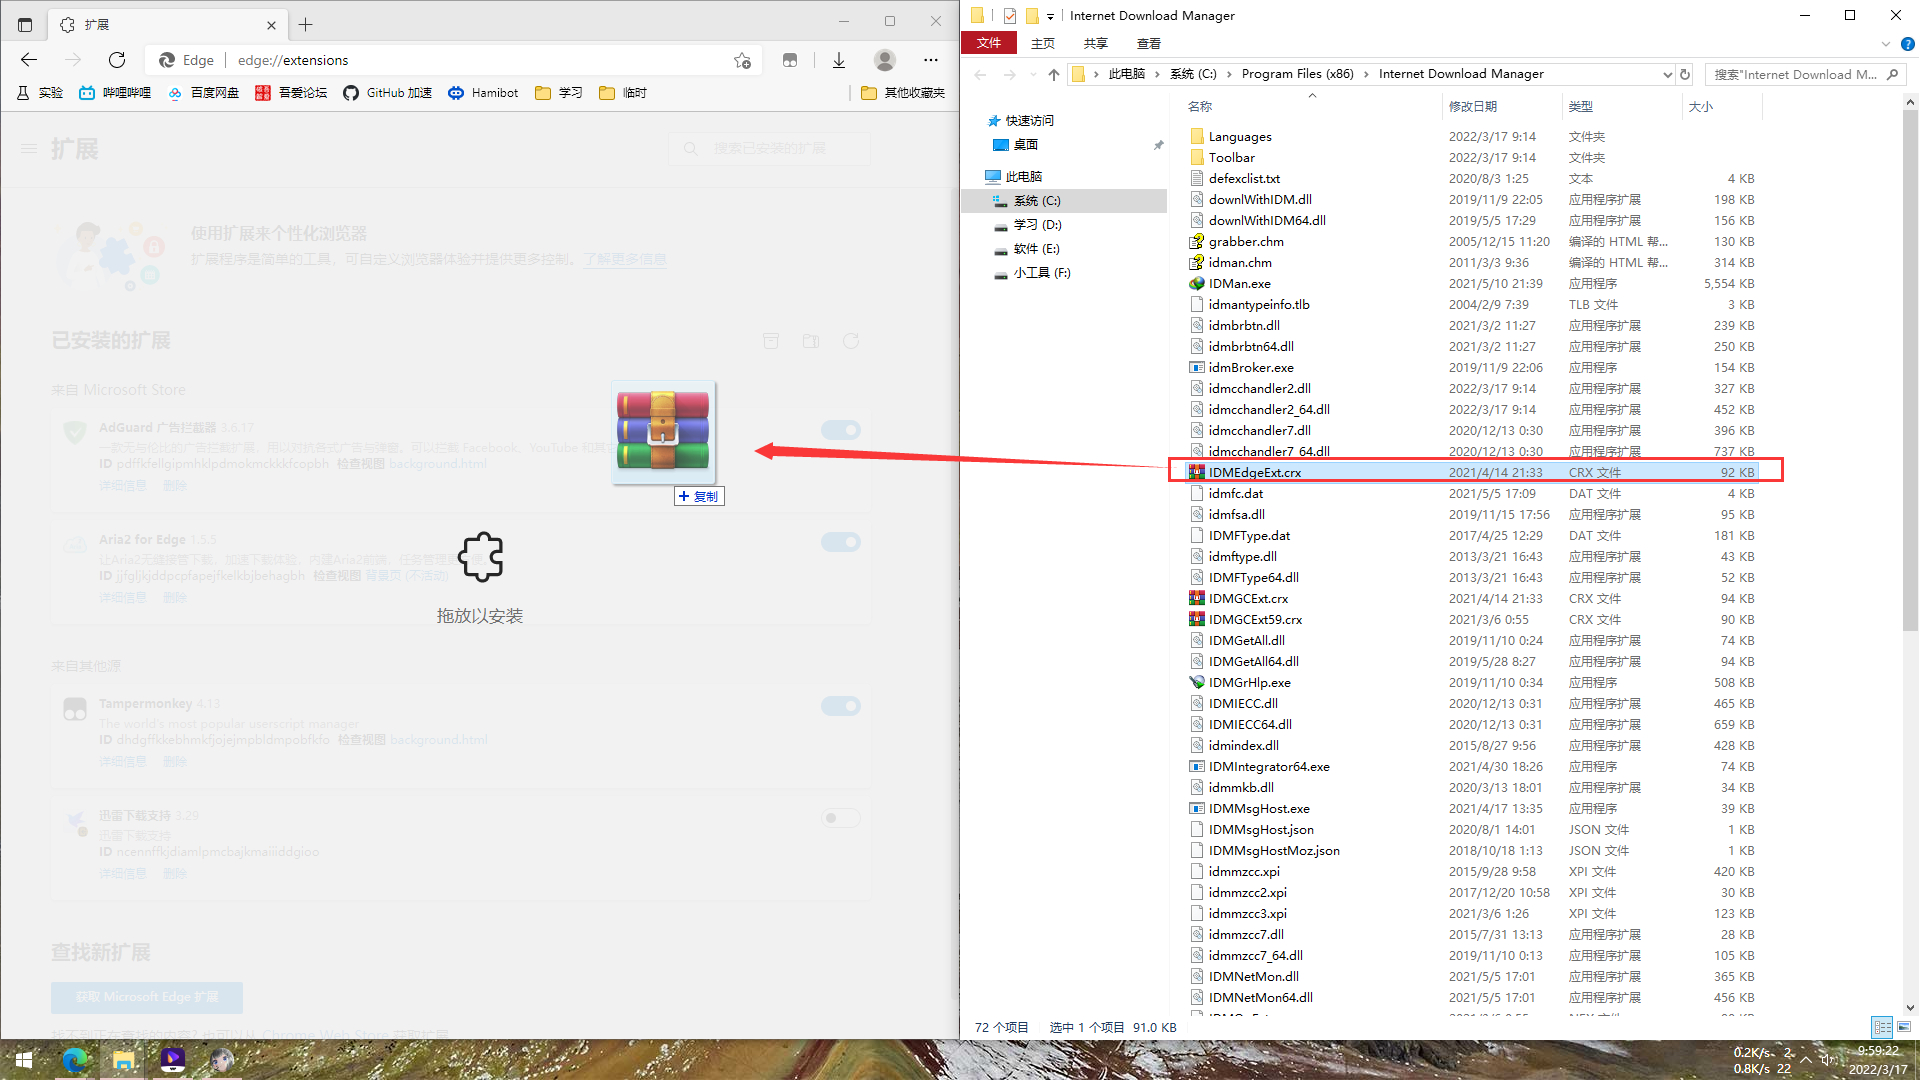This screenshot has height=1080, width=1920.
Task: Enable the 迅雷下载支持 extension switch
Action: (x=840, y=818)
